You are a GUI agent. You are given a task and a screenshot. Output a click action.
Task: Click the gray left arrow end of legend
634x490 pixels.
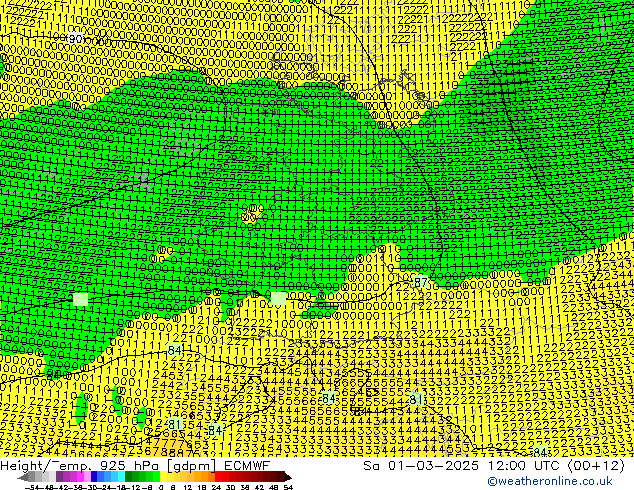coord(22,477)
